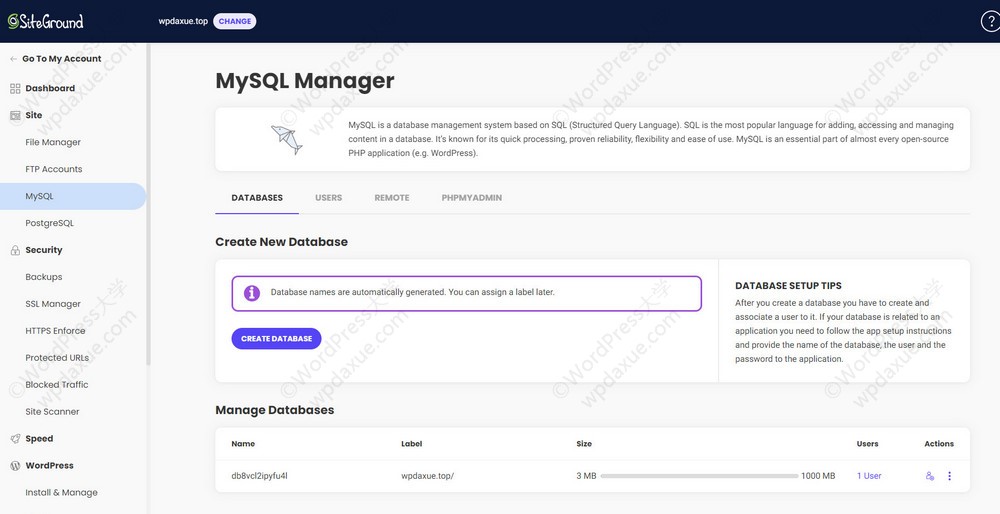Click the database size usage bar
The width and height of the screenshot is (1000, 514).
tap(699, 476)
